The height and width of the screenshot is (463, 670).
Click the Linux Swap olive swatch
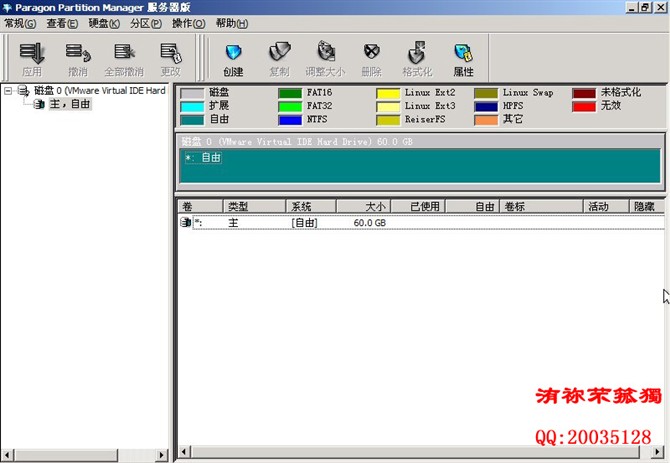(486, 93)
